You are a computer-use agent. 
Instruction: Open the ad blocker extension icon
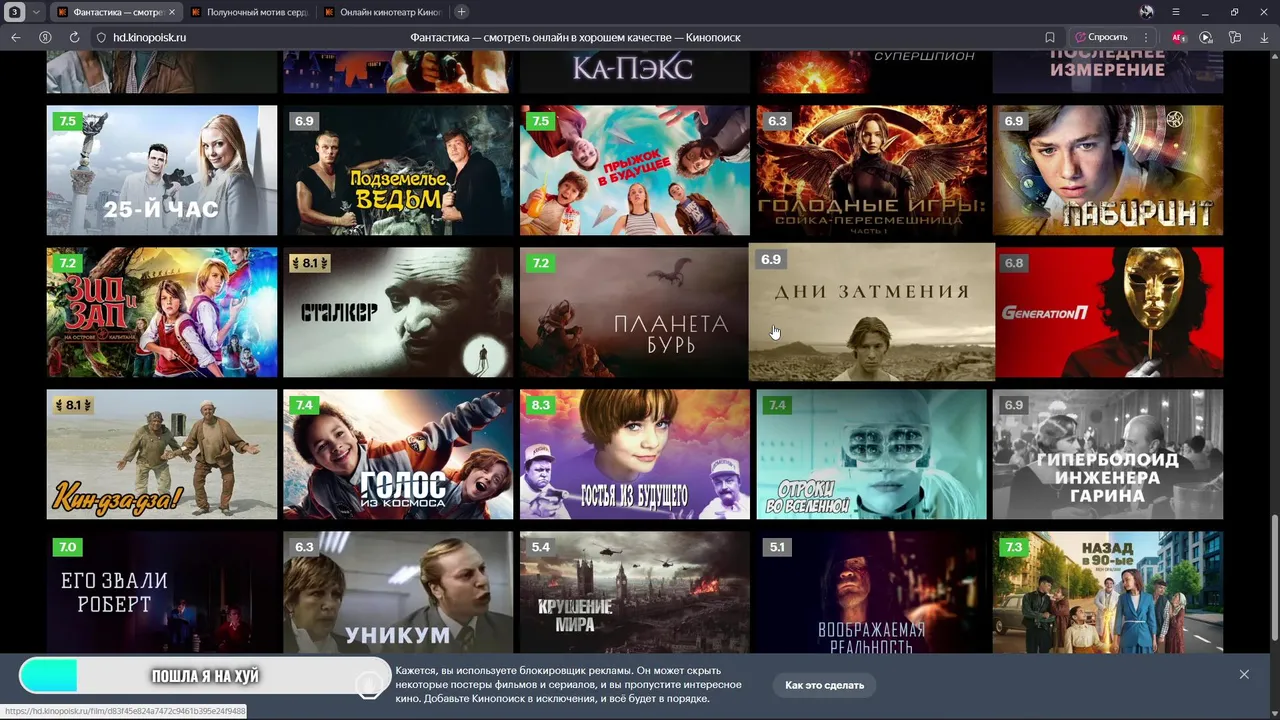[1178, 37]
